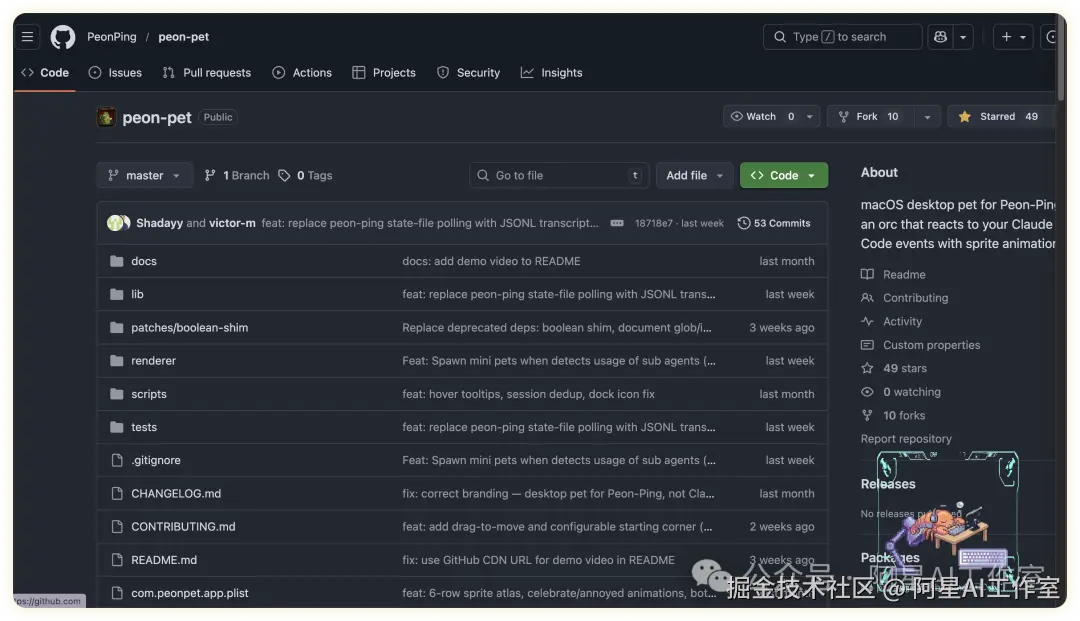The height and width of the screenshot is (621, 1080).
Task: Click the plus create-new button
Action: pos(1006,36)
